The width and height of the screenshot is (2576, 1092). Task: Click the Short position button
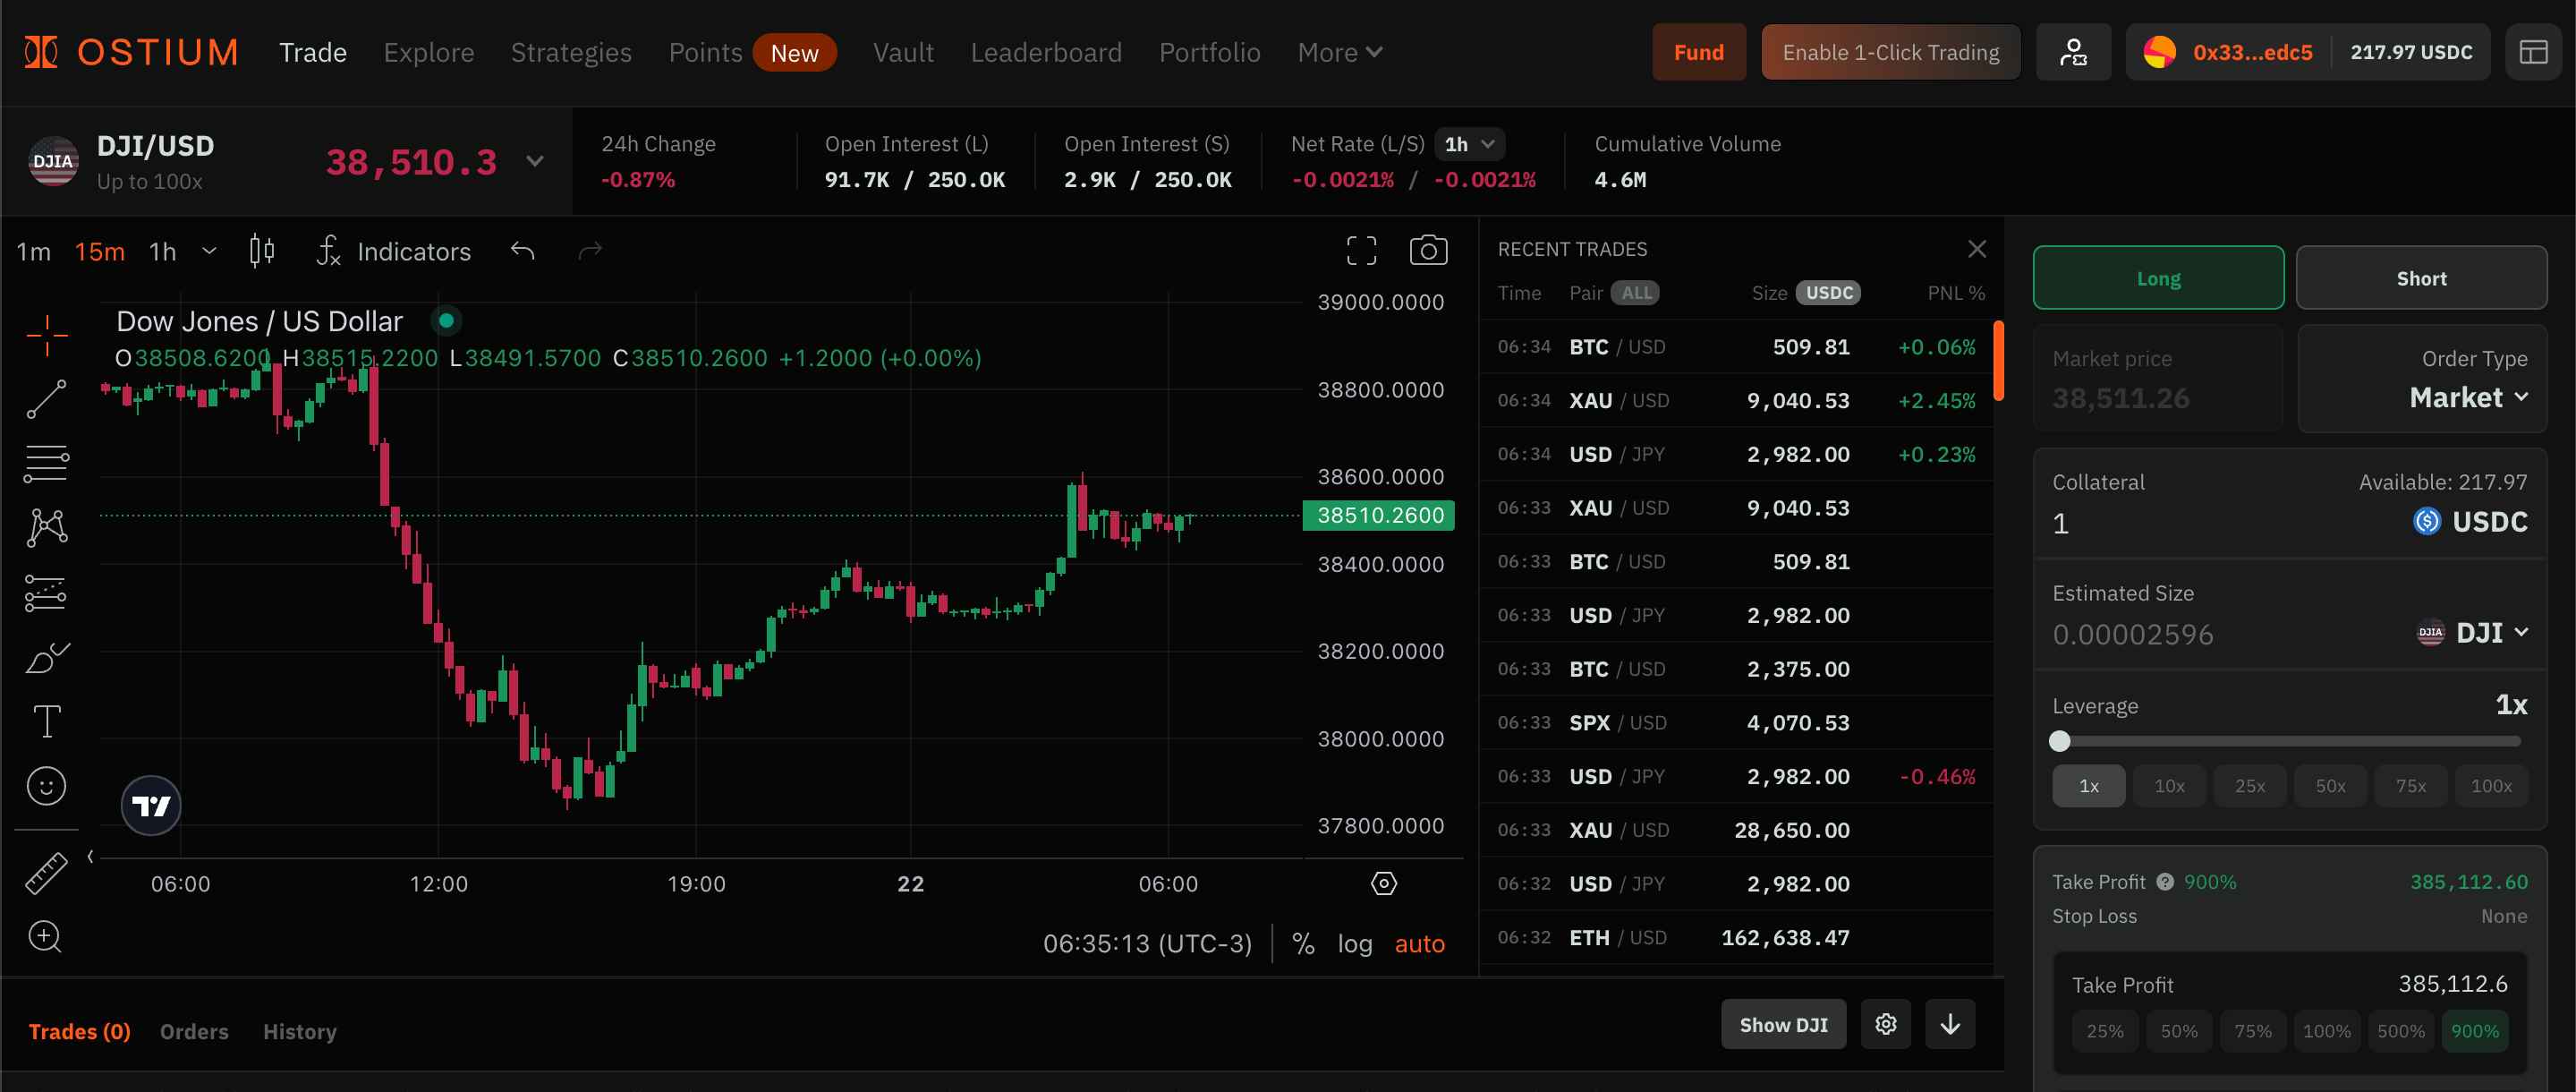click(x=2420, y=278)
